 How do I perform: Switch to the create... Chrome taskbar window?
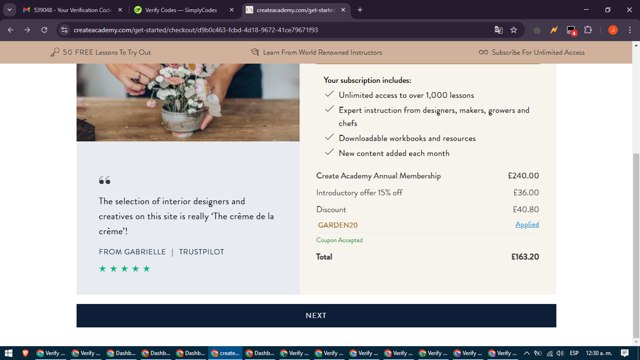(x=225, y=353)
